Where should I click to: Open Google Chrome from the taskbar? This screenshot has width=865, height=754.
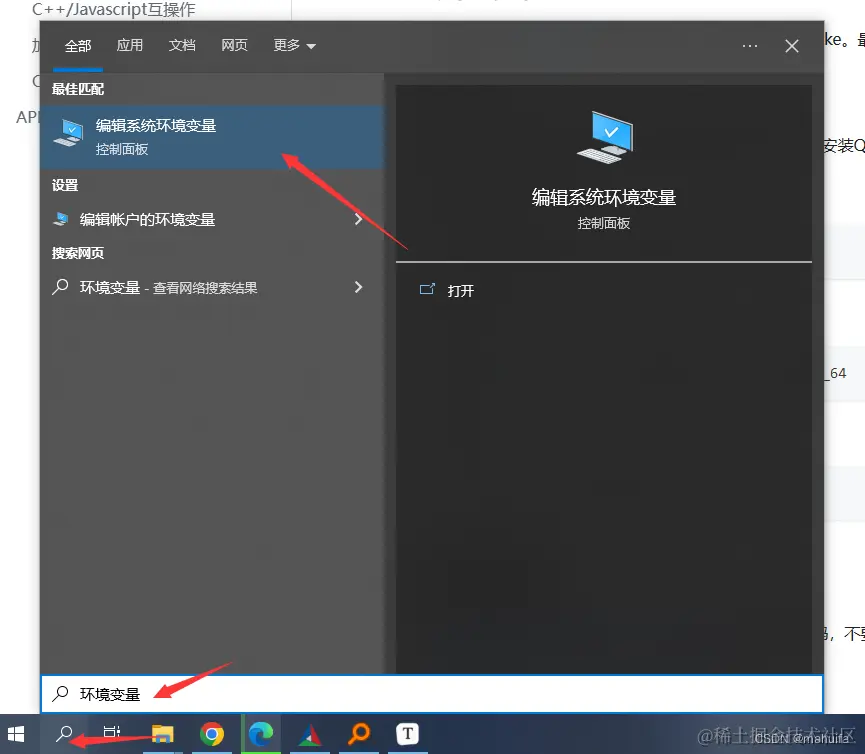click(x=212, y=733)
